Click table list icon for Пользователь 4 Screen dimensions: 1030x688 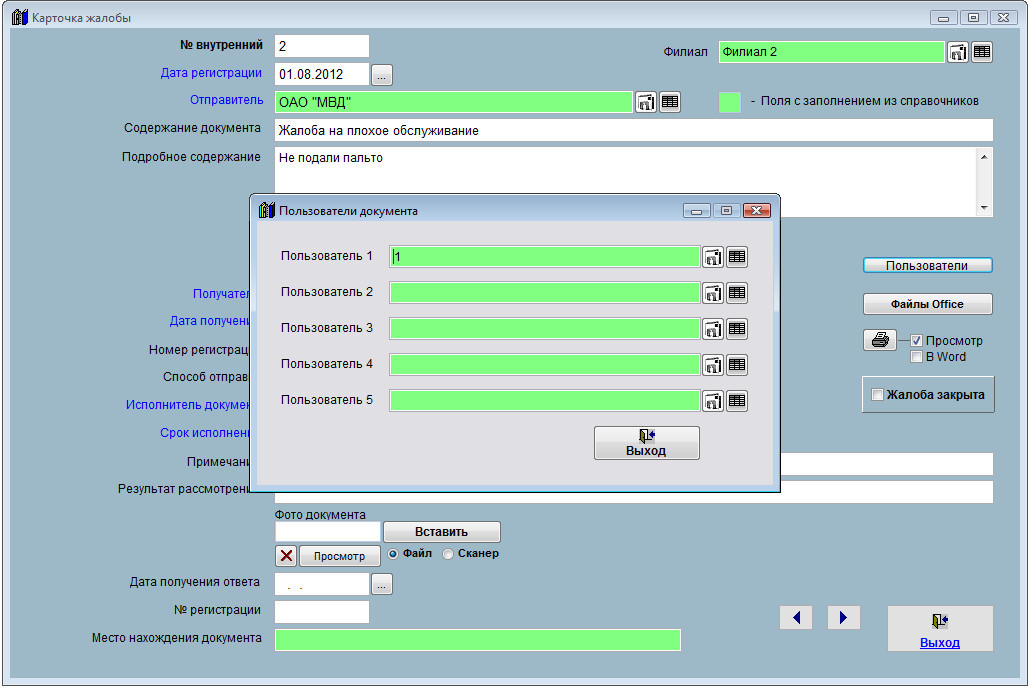point(737,365)
